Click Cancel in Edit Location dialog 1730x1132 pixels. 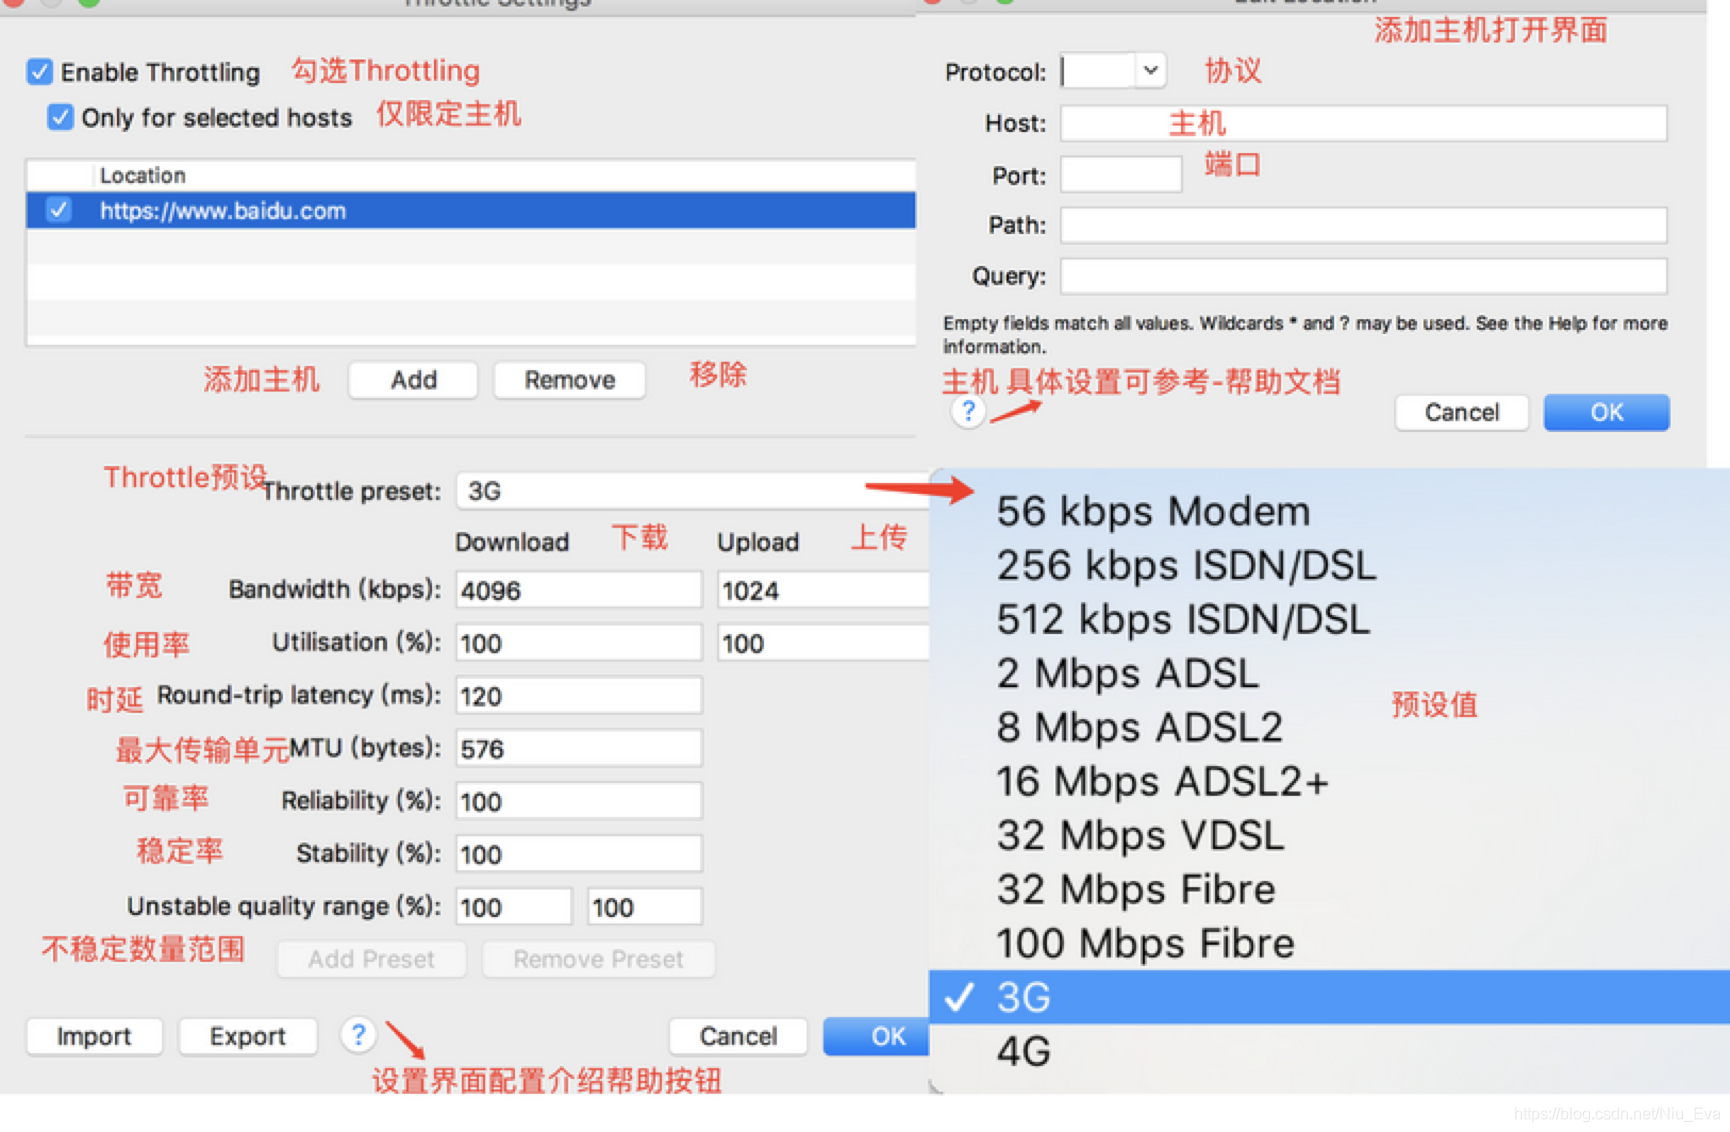(1461, 412)
